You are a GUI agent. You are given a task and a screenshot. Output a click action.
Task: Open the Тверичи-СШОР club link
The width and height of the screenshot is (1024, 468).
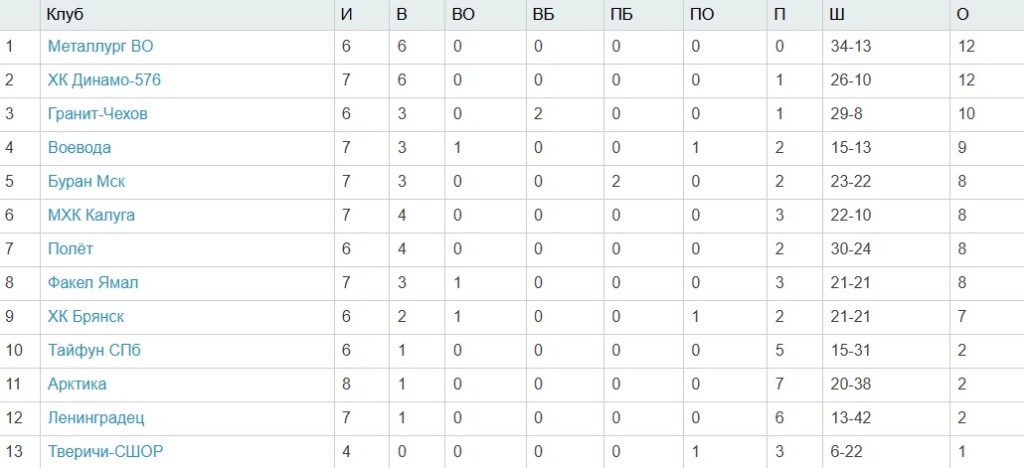pyautogui.click(x=105, y=452)
